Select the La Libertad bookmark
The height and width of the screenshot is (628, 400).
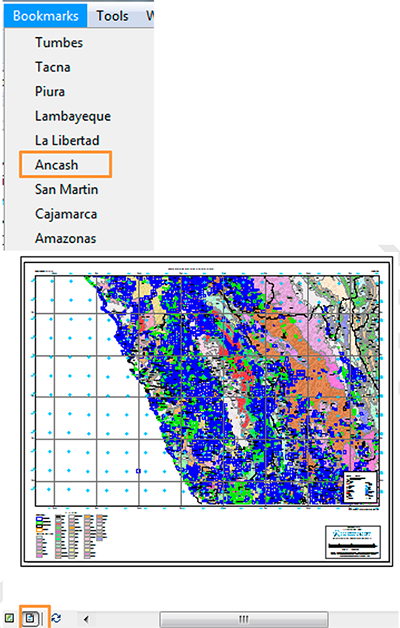(67, 141)
